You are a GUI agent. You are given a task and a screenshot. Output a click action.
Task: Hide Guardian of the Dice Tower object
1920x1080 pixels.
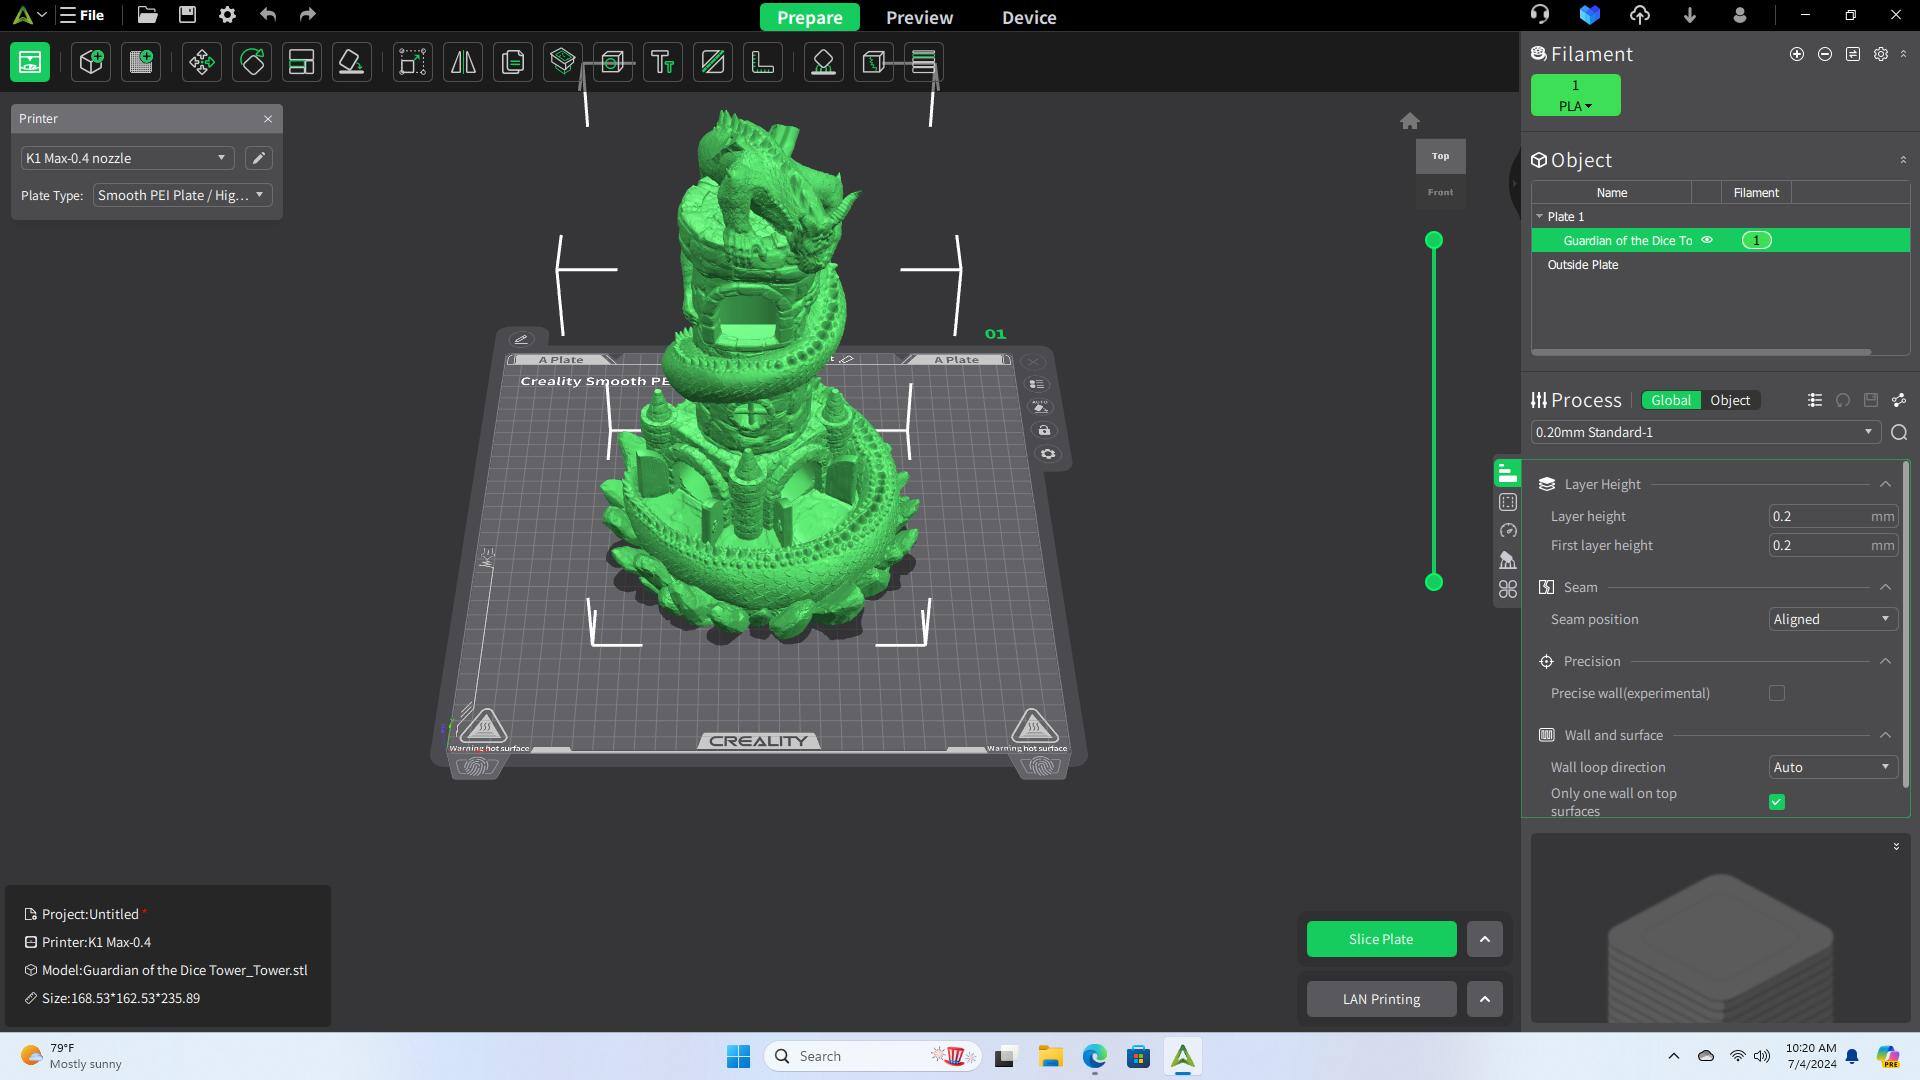(x=1707, y=240)
